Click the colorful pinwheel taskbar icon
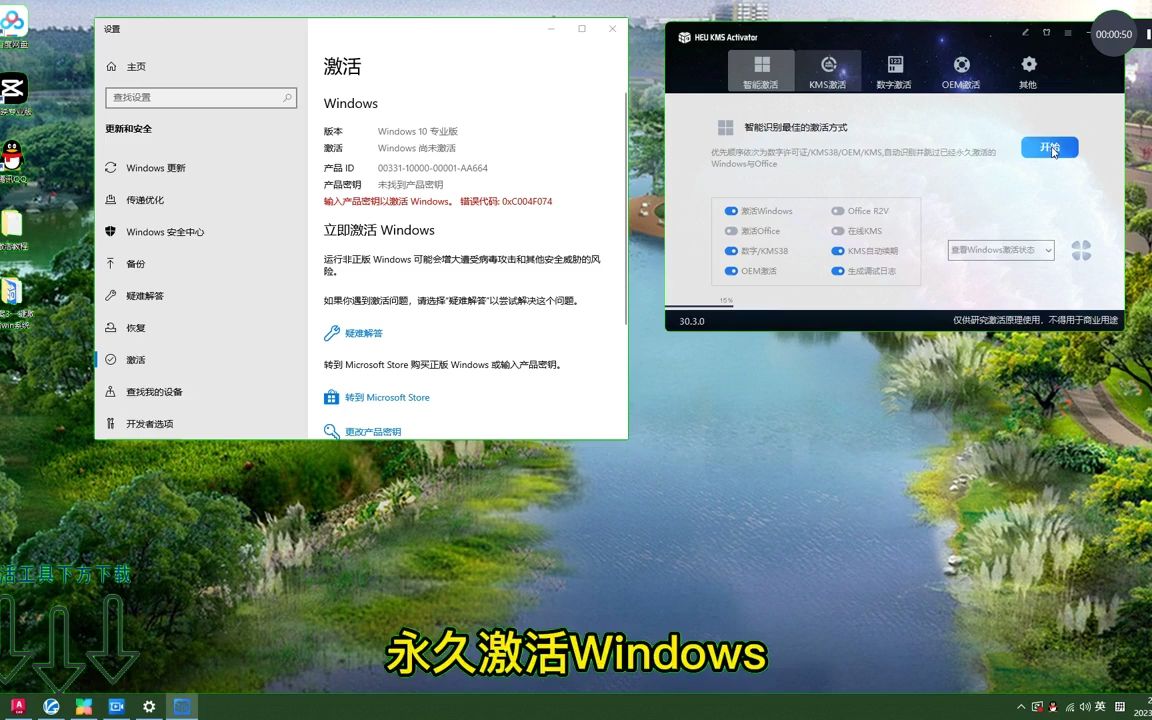1152x720 pixels. click(x=84, y=706)
